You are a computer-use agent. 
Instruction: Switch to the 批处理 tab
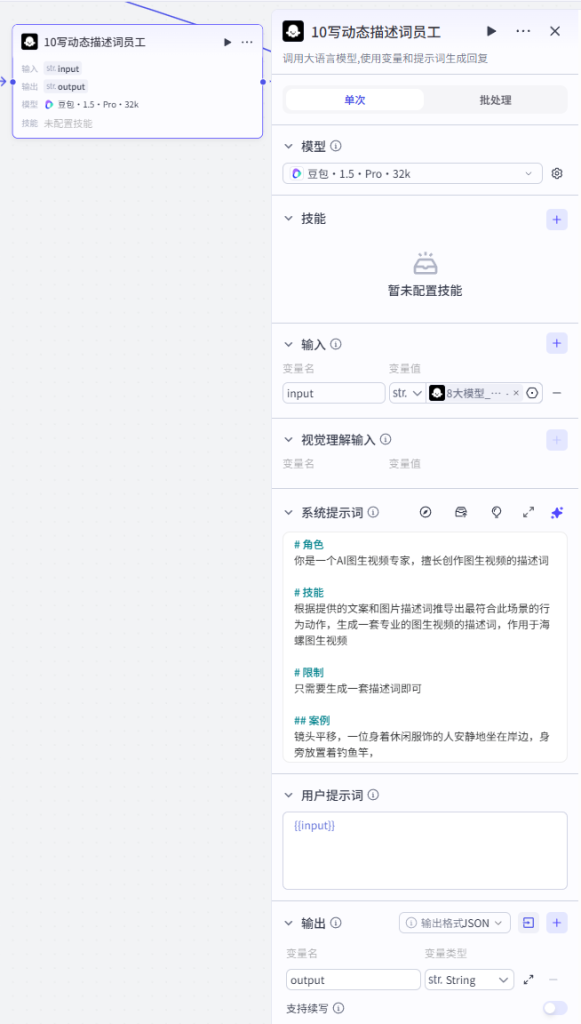click(495, 100)
